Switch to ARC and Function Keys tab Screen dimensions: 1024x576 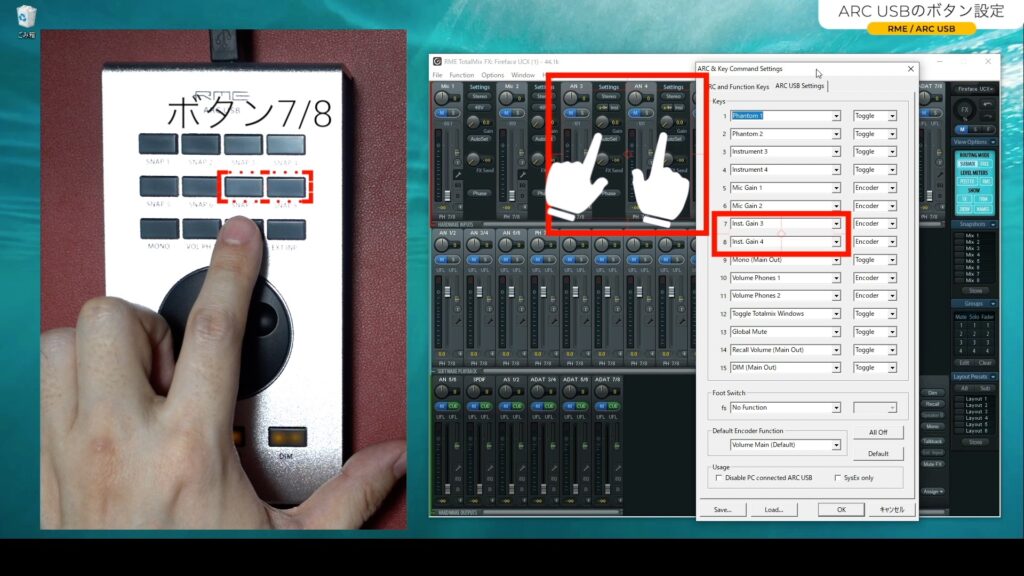739,86
